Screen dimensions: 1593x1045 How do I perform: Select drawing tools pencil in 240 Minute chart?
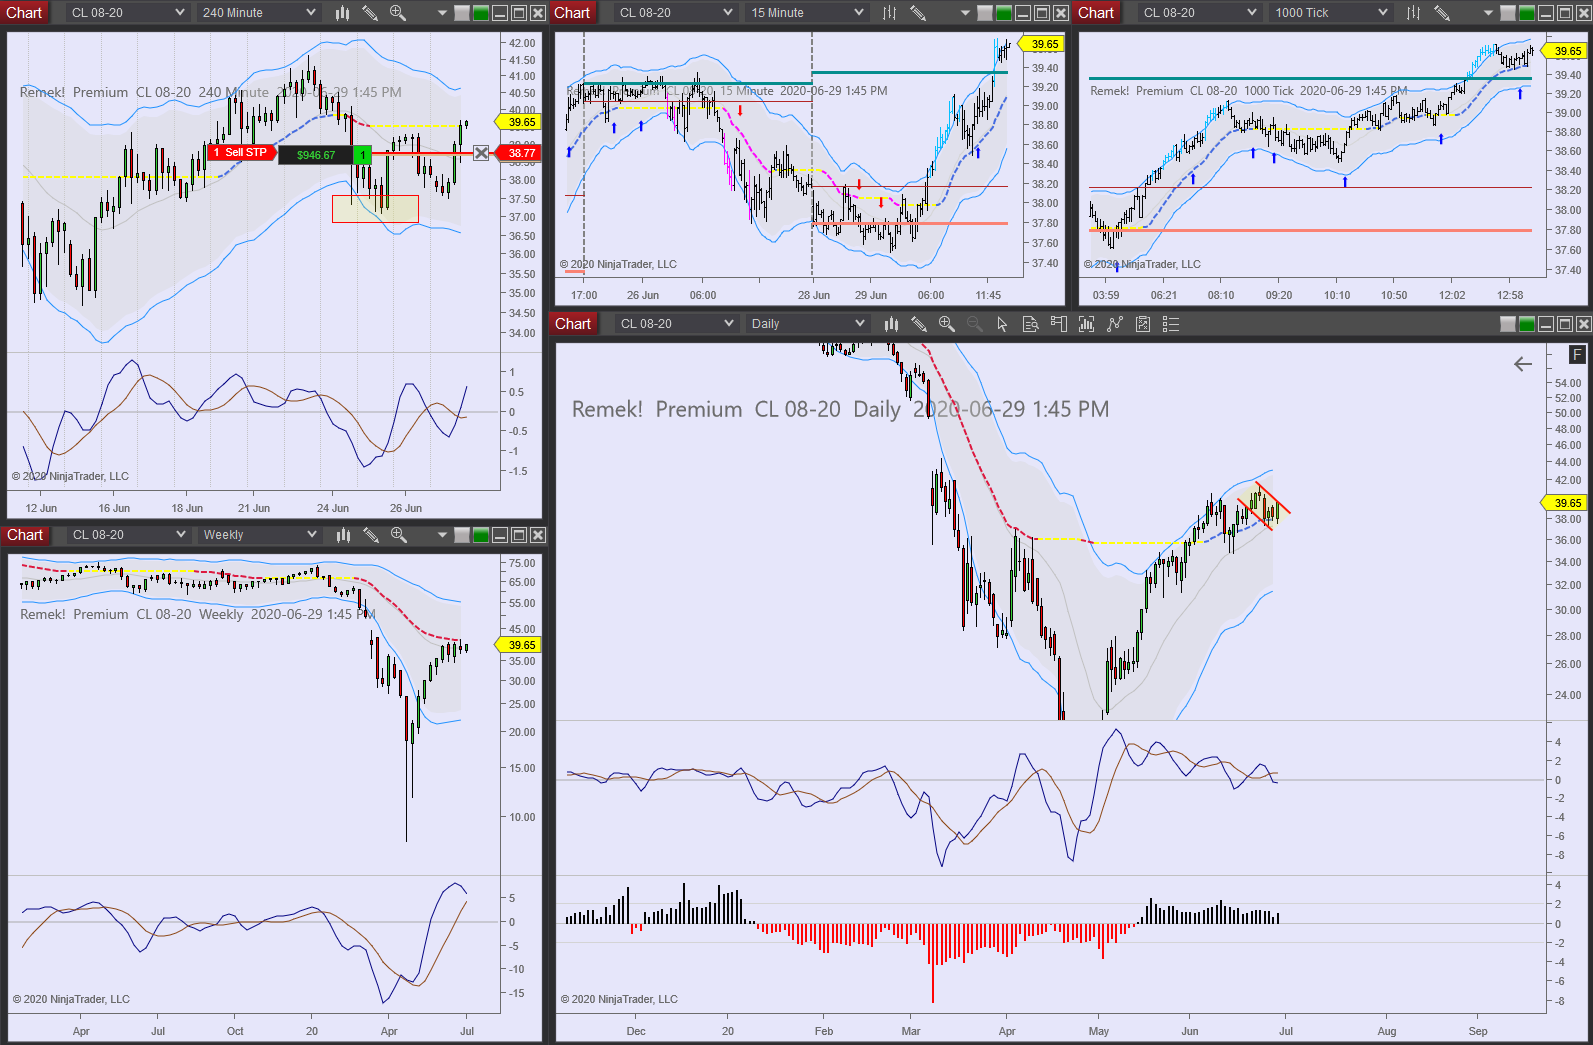pyautogui.click(x=370, y=13)
